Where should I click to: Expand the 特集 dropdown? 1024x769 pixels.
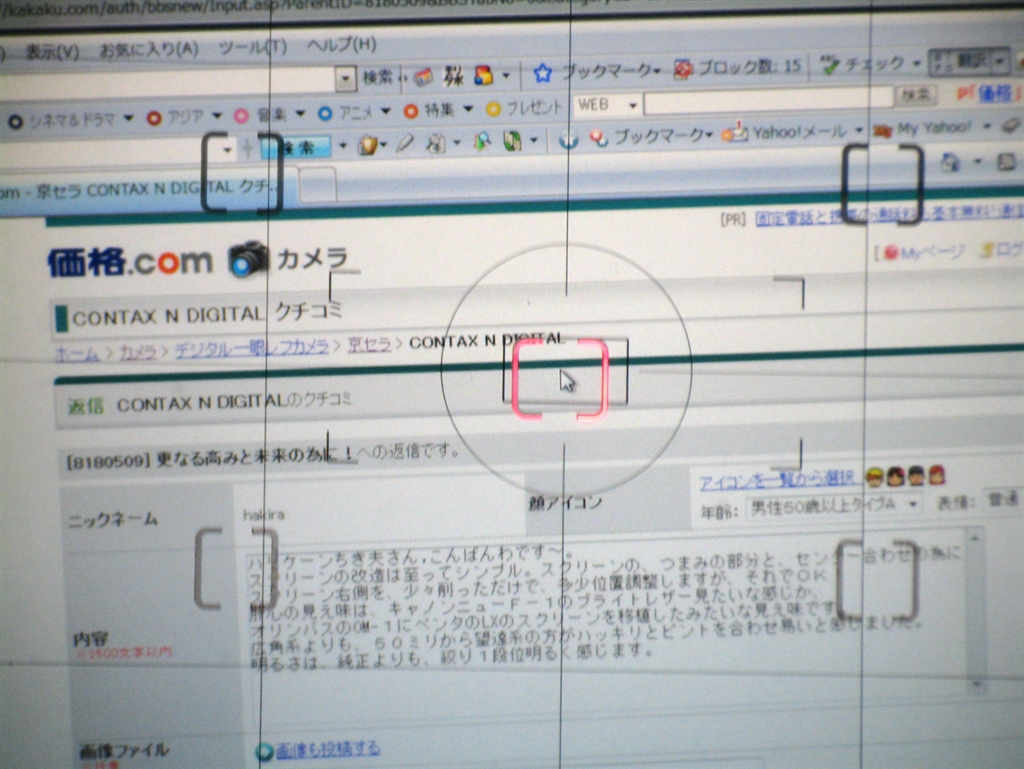(x=468, y=109)
